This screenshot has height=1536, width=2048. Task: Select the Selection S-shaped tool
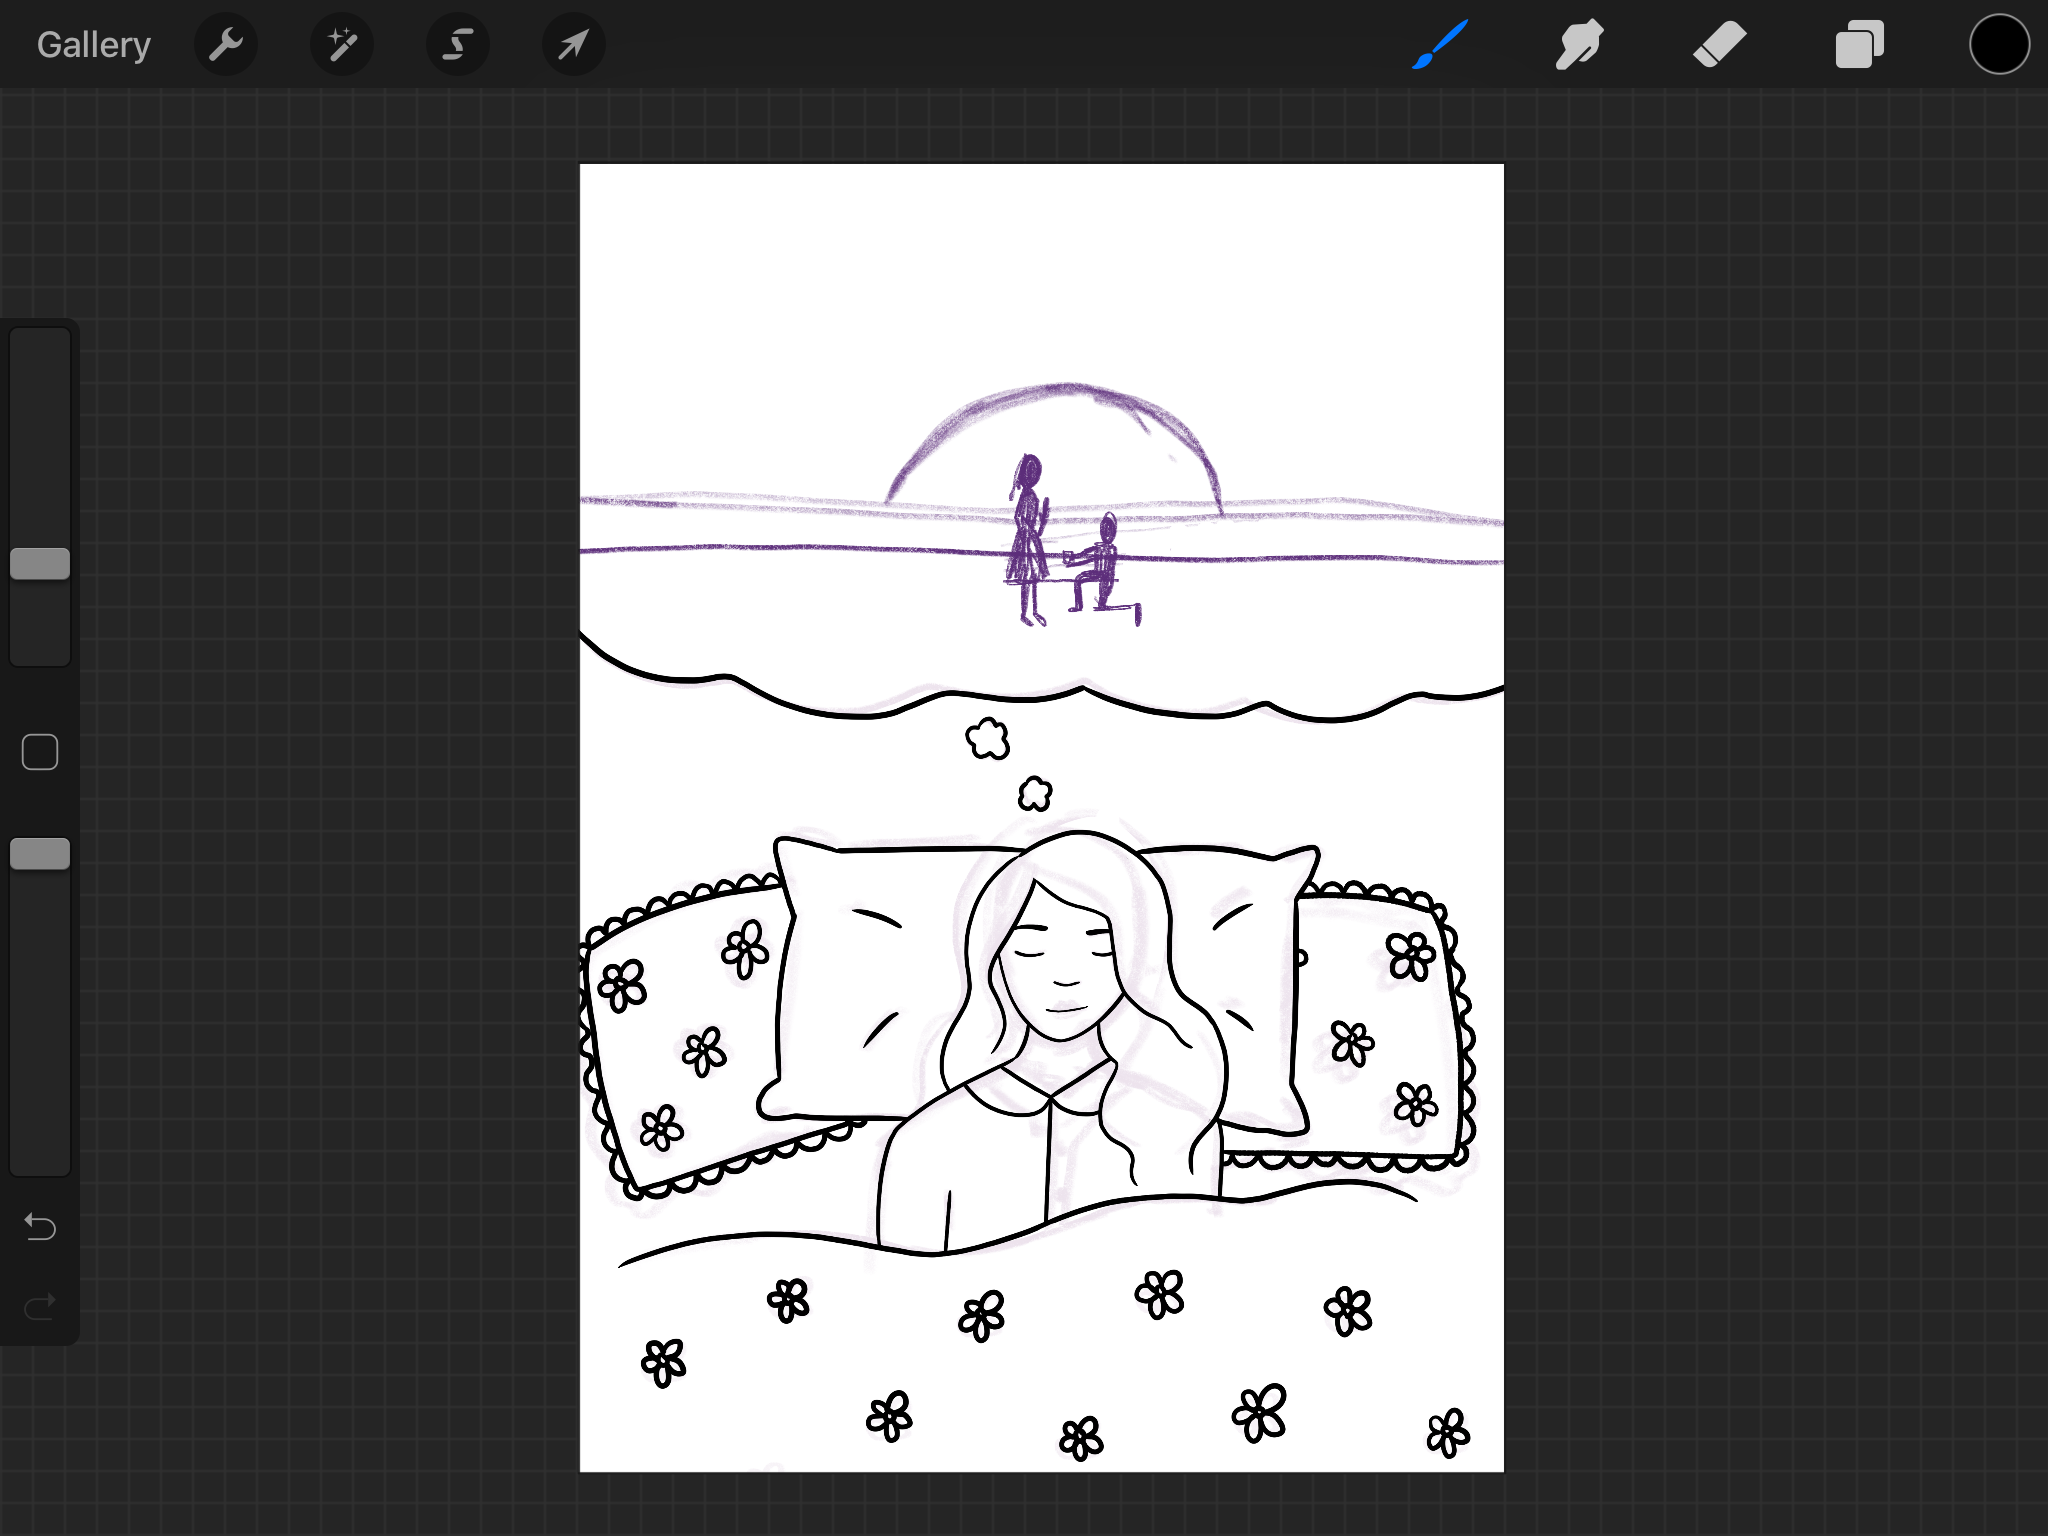pos(458,45)
